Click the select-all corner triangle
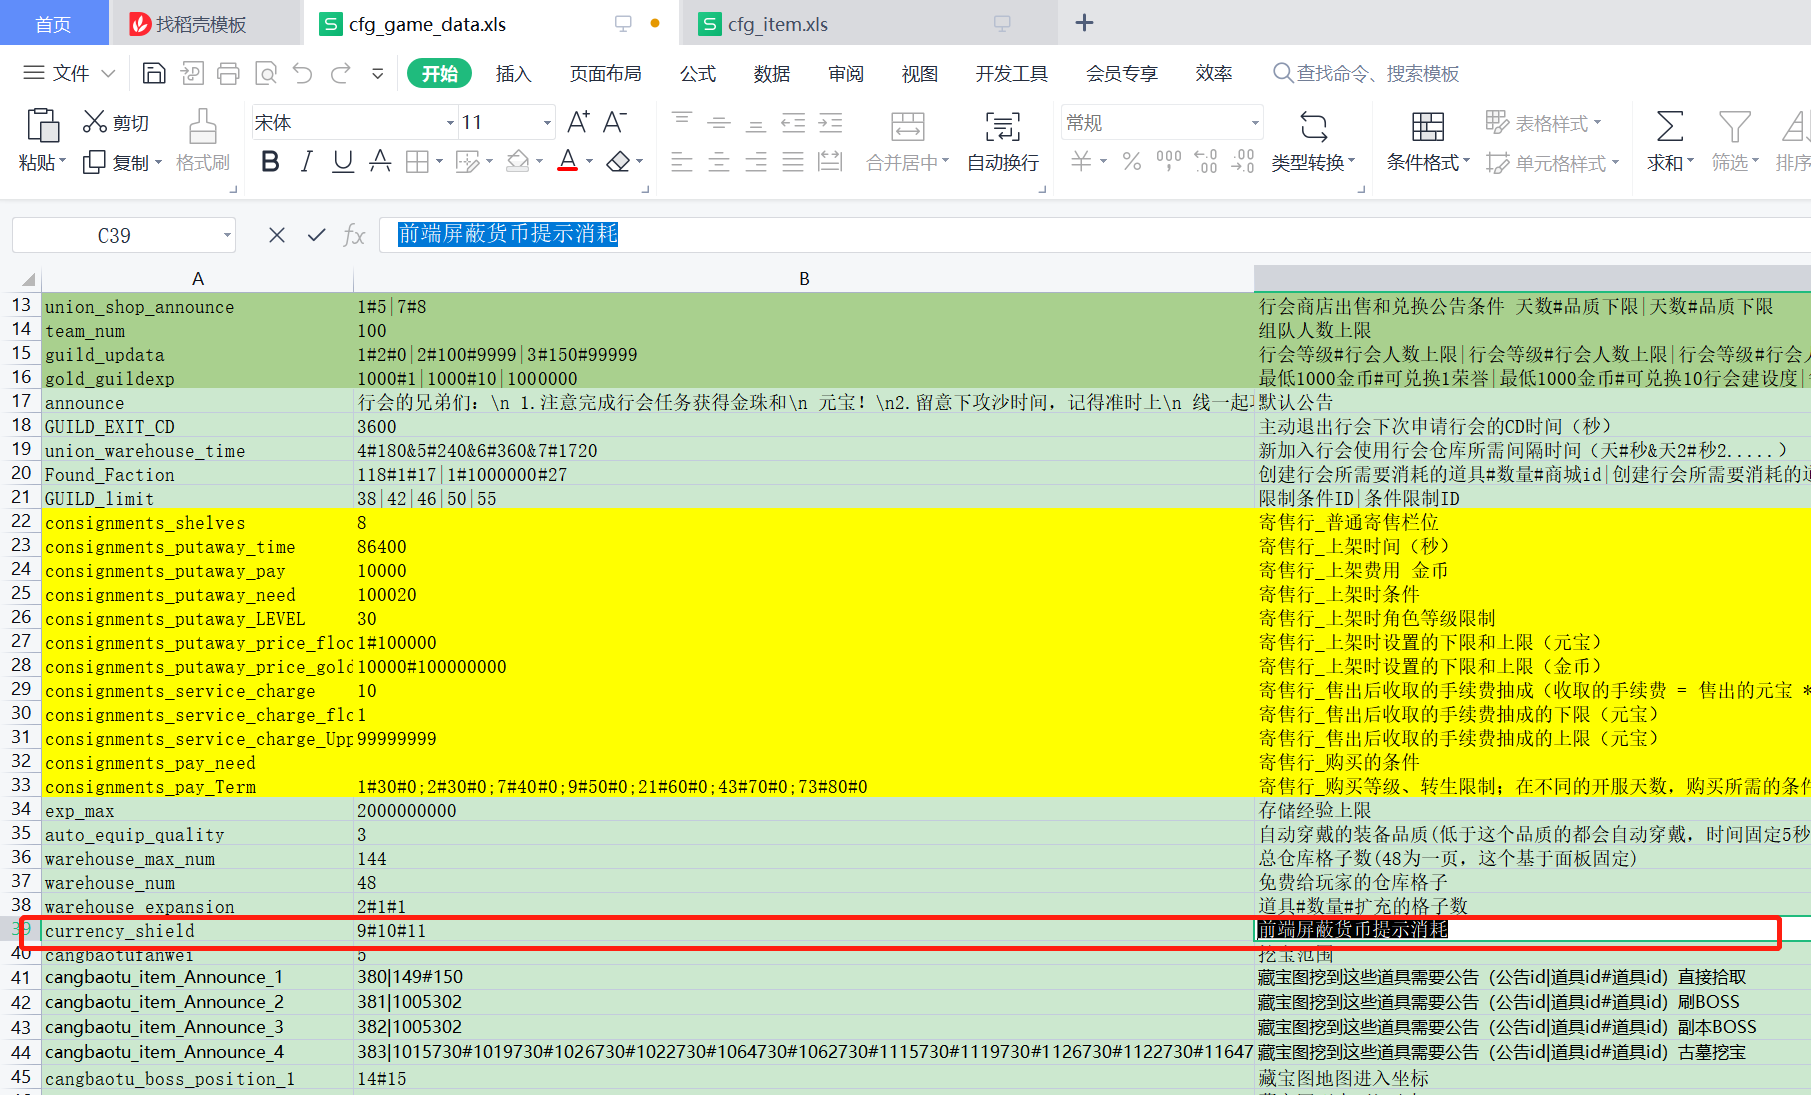This screenshot has width=1811, height=1095. (28, 279)
